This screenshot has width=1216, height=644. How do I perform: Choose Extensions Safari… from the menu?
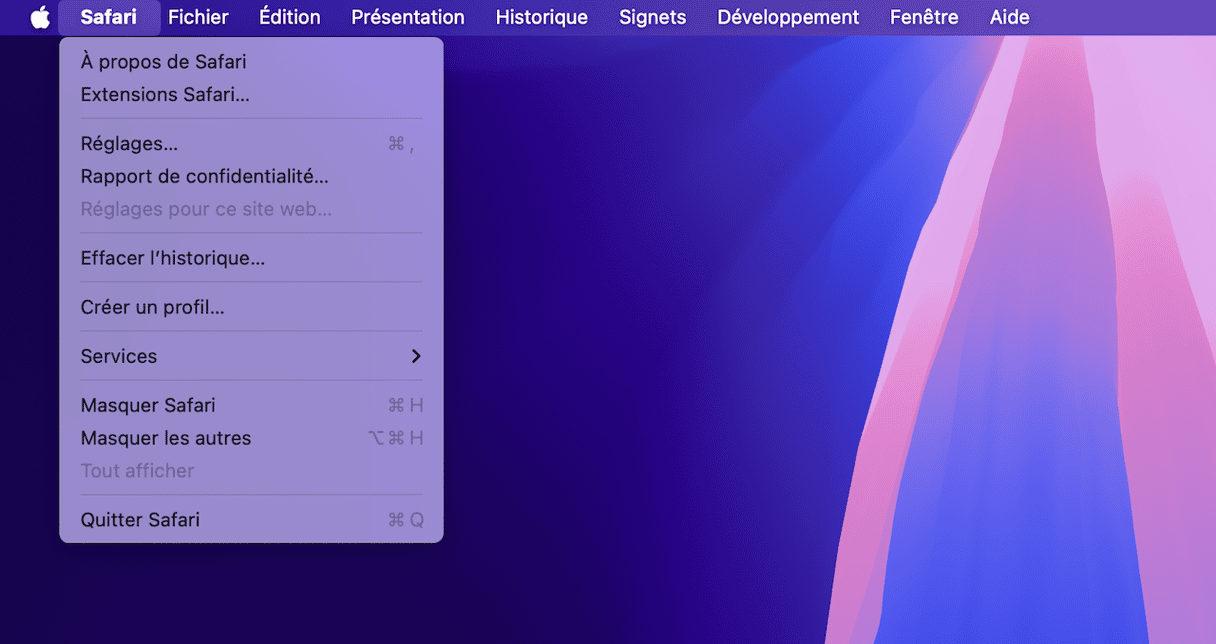(x=165, y=95)
